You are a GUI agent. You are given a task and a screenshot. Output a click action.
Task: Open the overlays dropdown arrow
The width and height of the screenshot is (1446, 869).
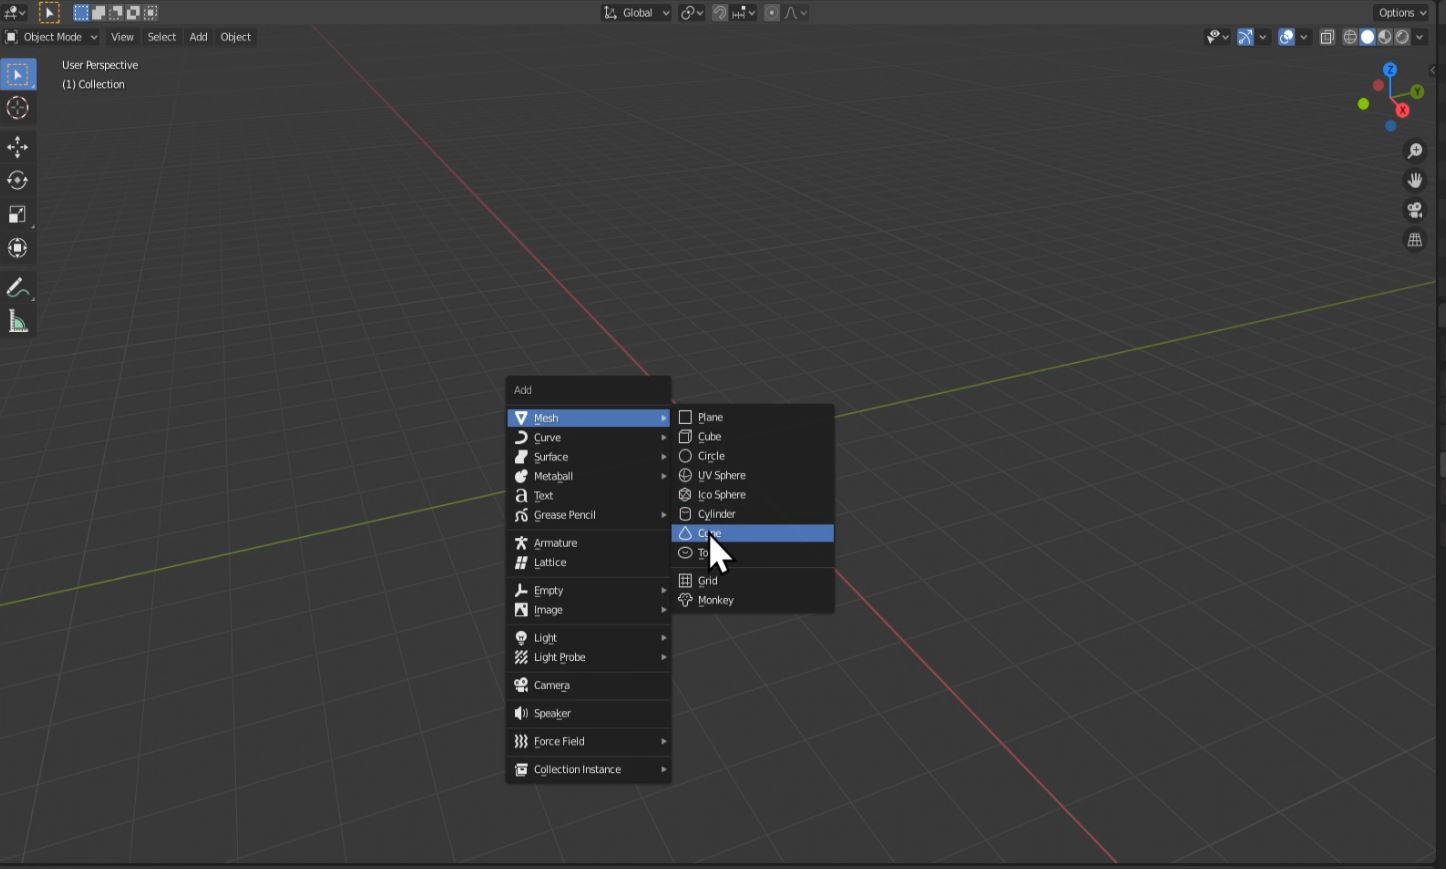[1304, 37]
